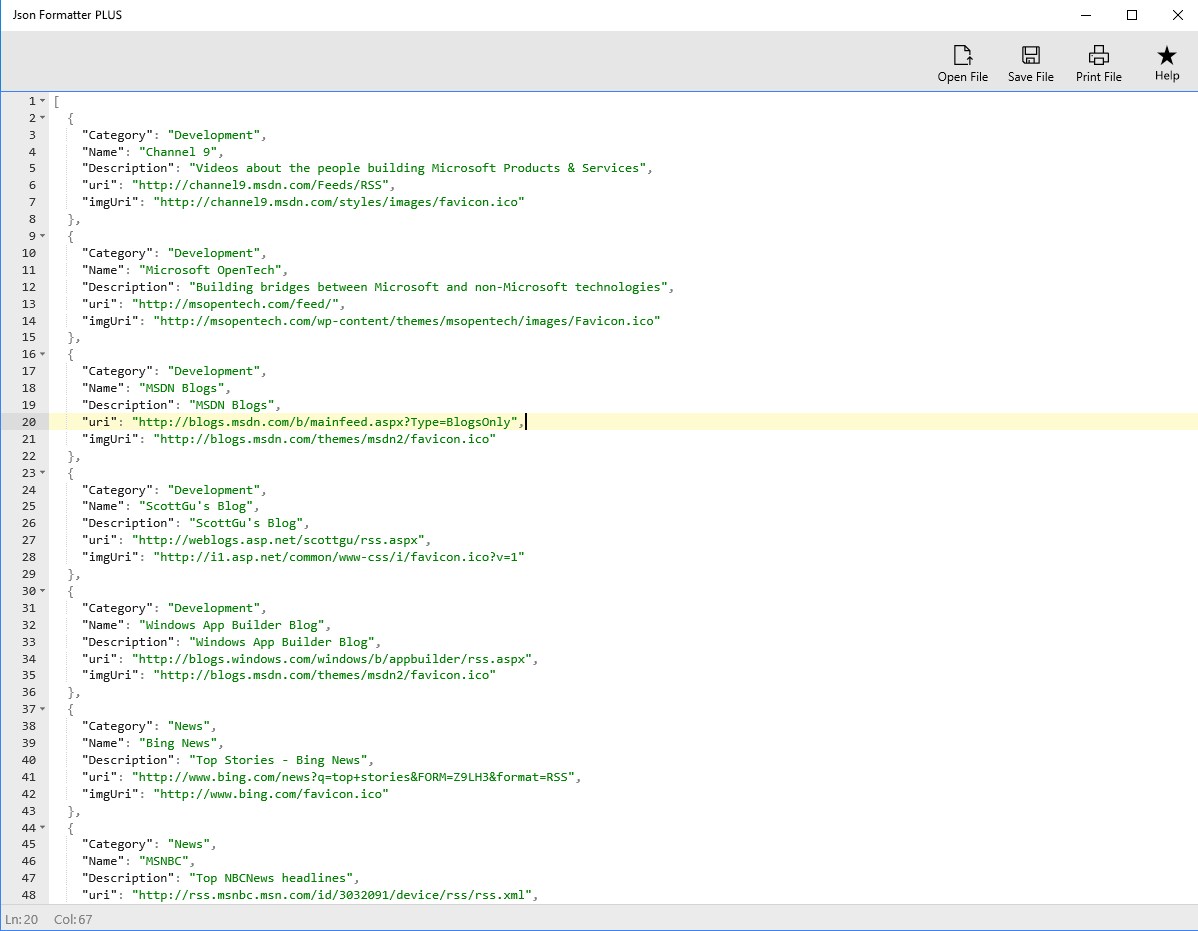The width and height of the screenshot is (1198, 931).
Task: Click the Col 67 indicator in status bar
Action: coord(70,919)
